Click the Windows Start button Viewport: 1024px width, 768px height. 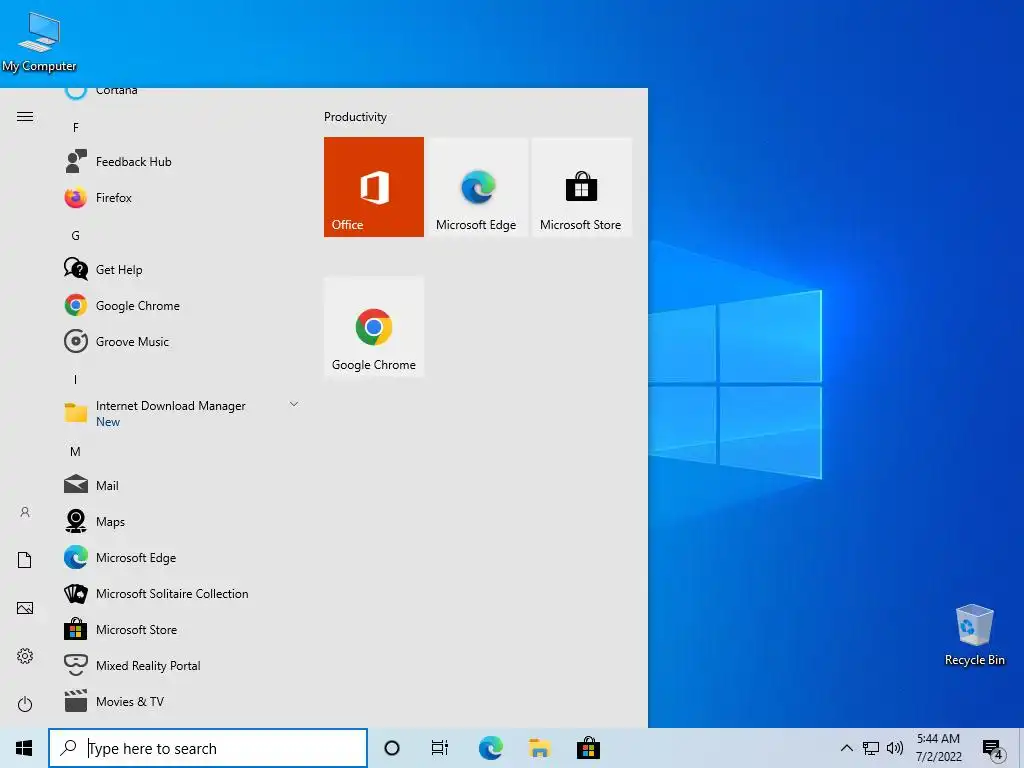point(24,748)
